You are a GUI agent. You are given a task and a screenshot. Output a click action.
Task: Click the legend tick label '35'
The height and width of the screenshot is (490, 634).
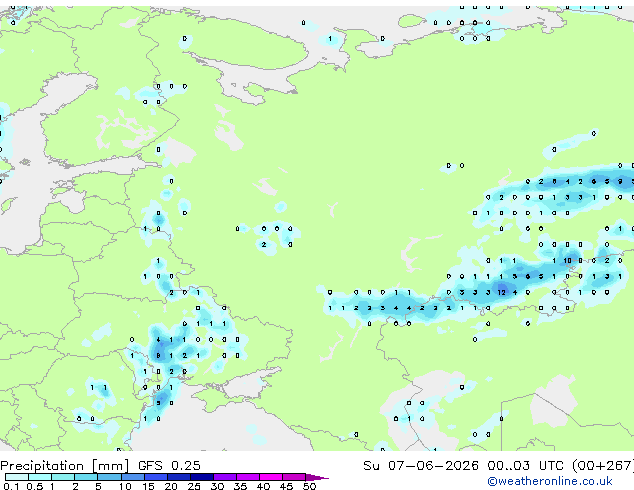tap(240, 486)
